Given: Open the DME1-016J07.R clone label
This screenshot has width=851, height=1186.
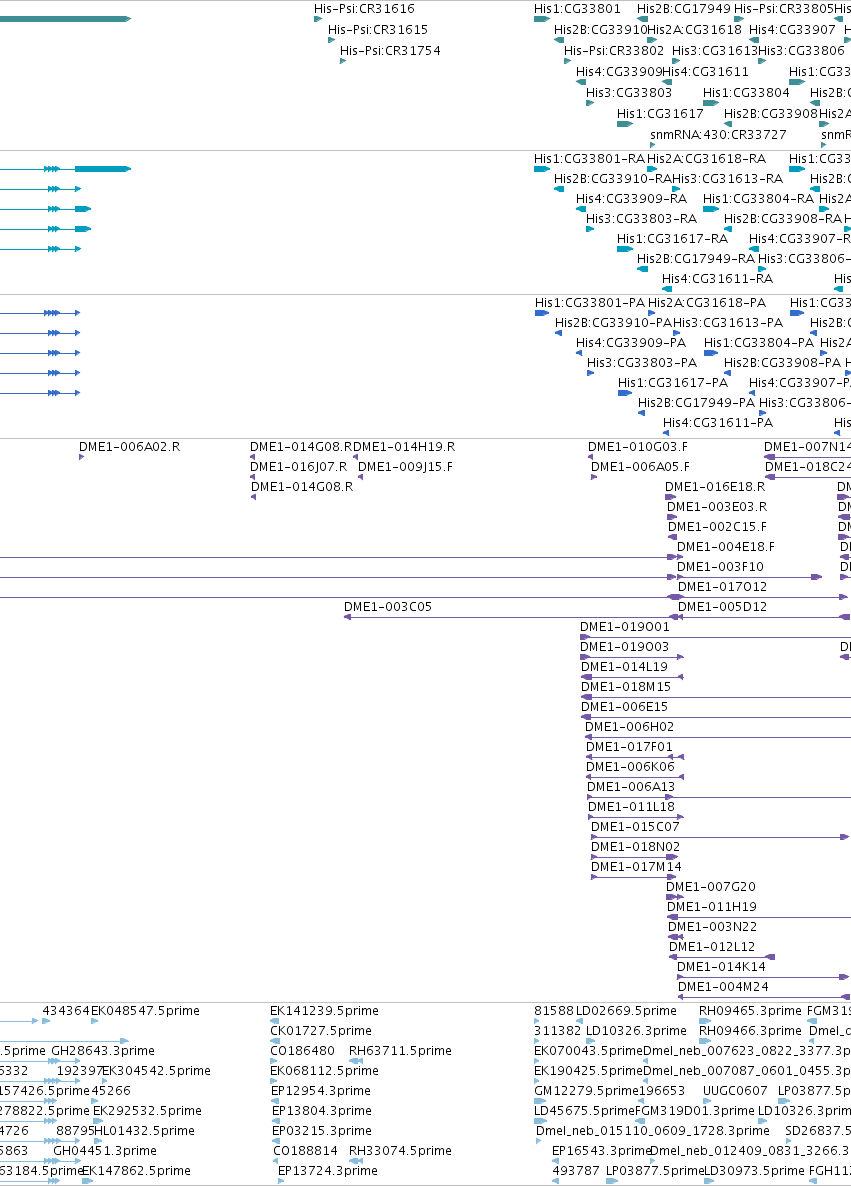Looking at the screenshot, I should [x=298, y=467].
